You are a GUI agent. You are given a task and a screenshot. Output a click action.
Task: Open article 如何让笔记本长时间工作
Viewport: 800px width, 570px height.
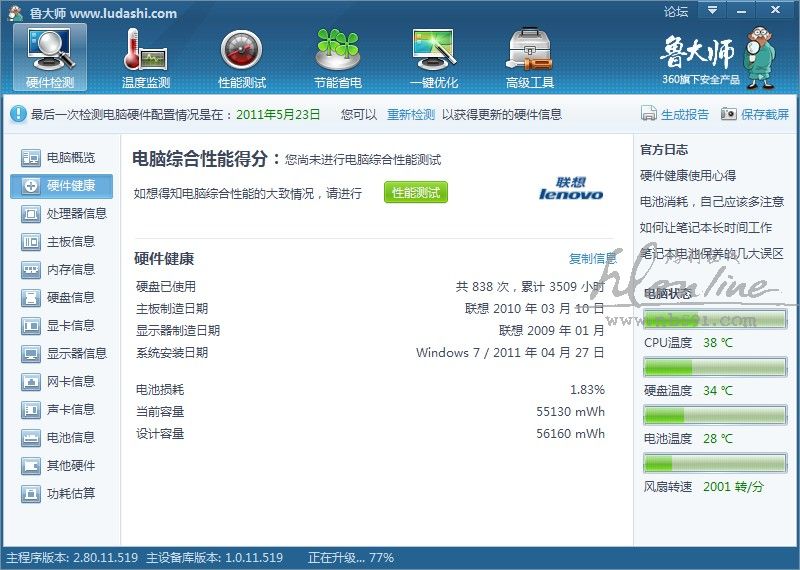click(706, 228)
